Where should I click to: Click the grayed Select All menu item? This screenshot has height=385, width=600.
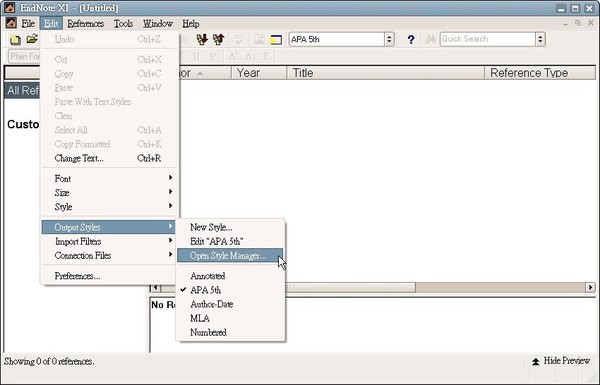(x=109, y=130)
